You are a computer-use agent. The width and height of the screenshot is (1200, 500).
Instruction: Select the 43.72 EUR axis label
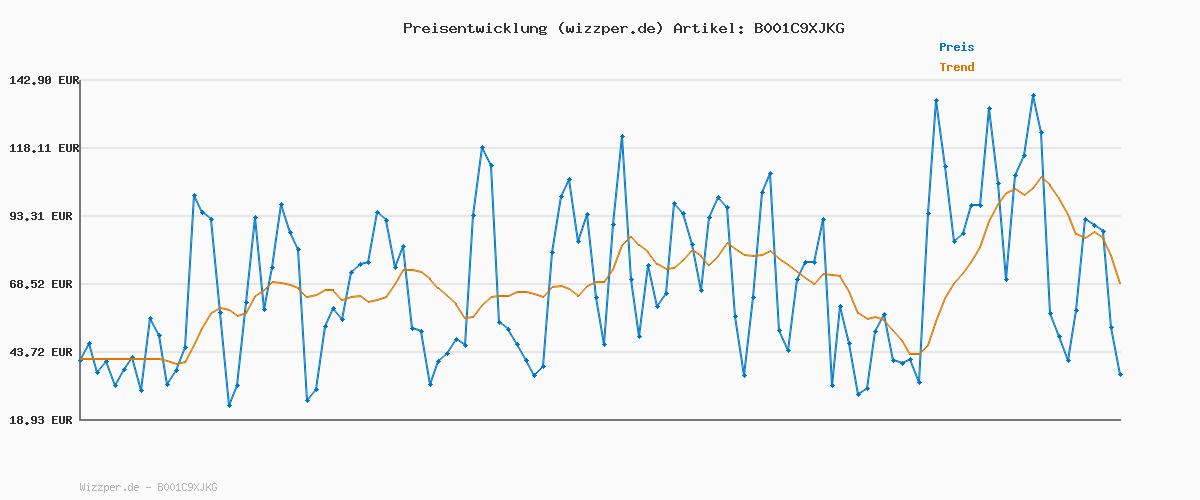click(x=45, y=352)
